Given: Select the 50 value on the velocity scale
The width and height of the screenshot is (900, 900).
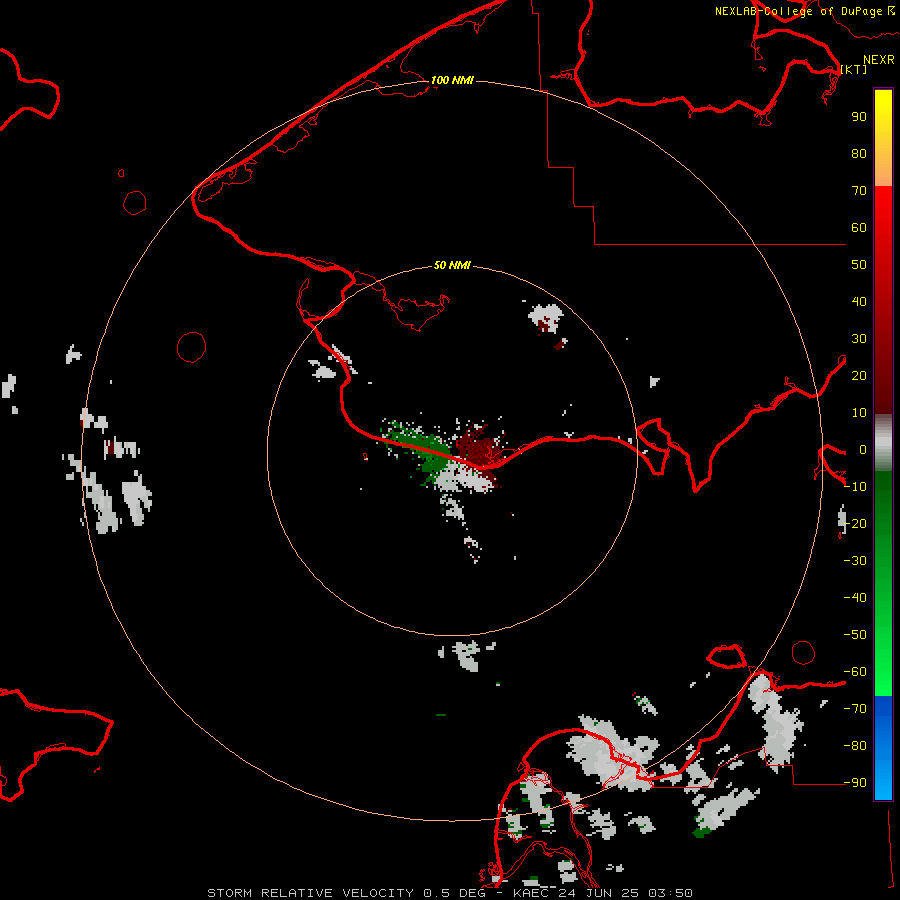Looking at the screenshot, I should 859,265.
